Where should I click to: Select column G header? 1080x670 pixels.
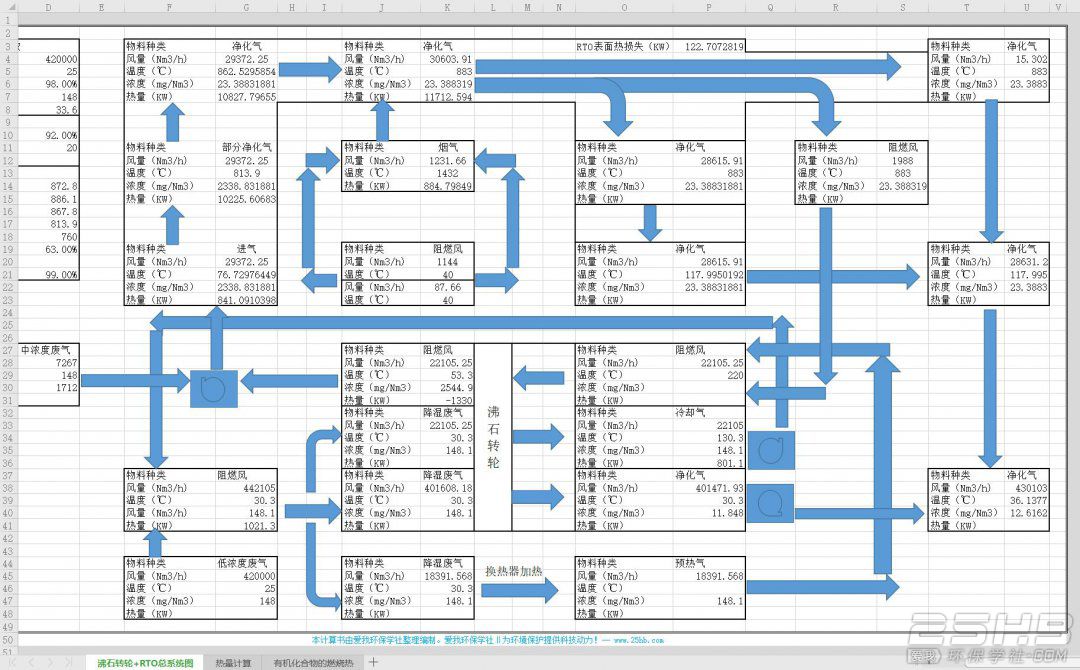coord(247,8)
